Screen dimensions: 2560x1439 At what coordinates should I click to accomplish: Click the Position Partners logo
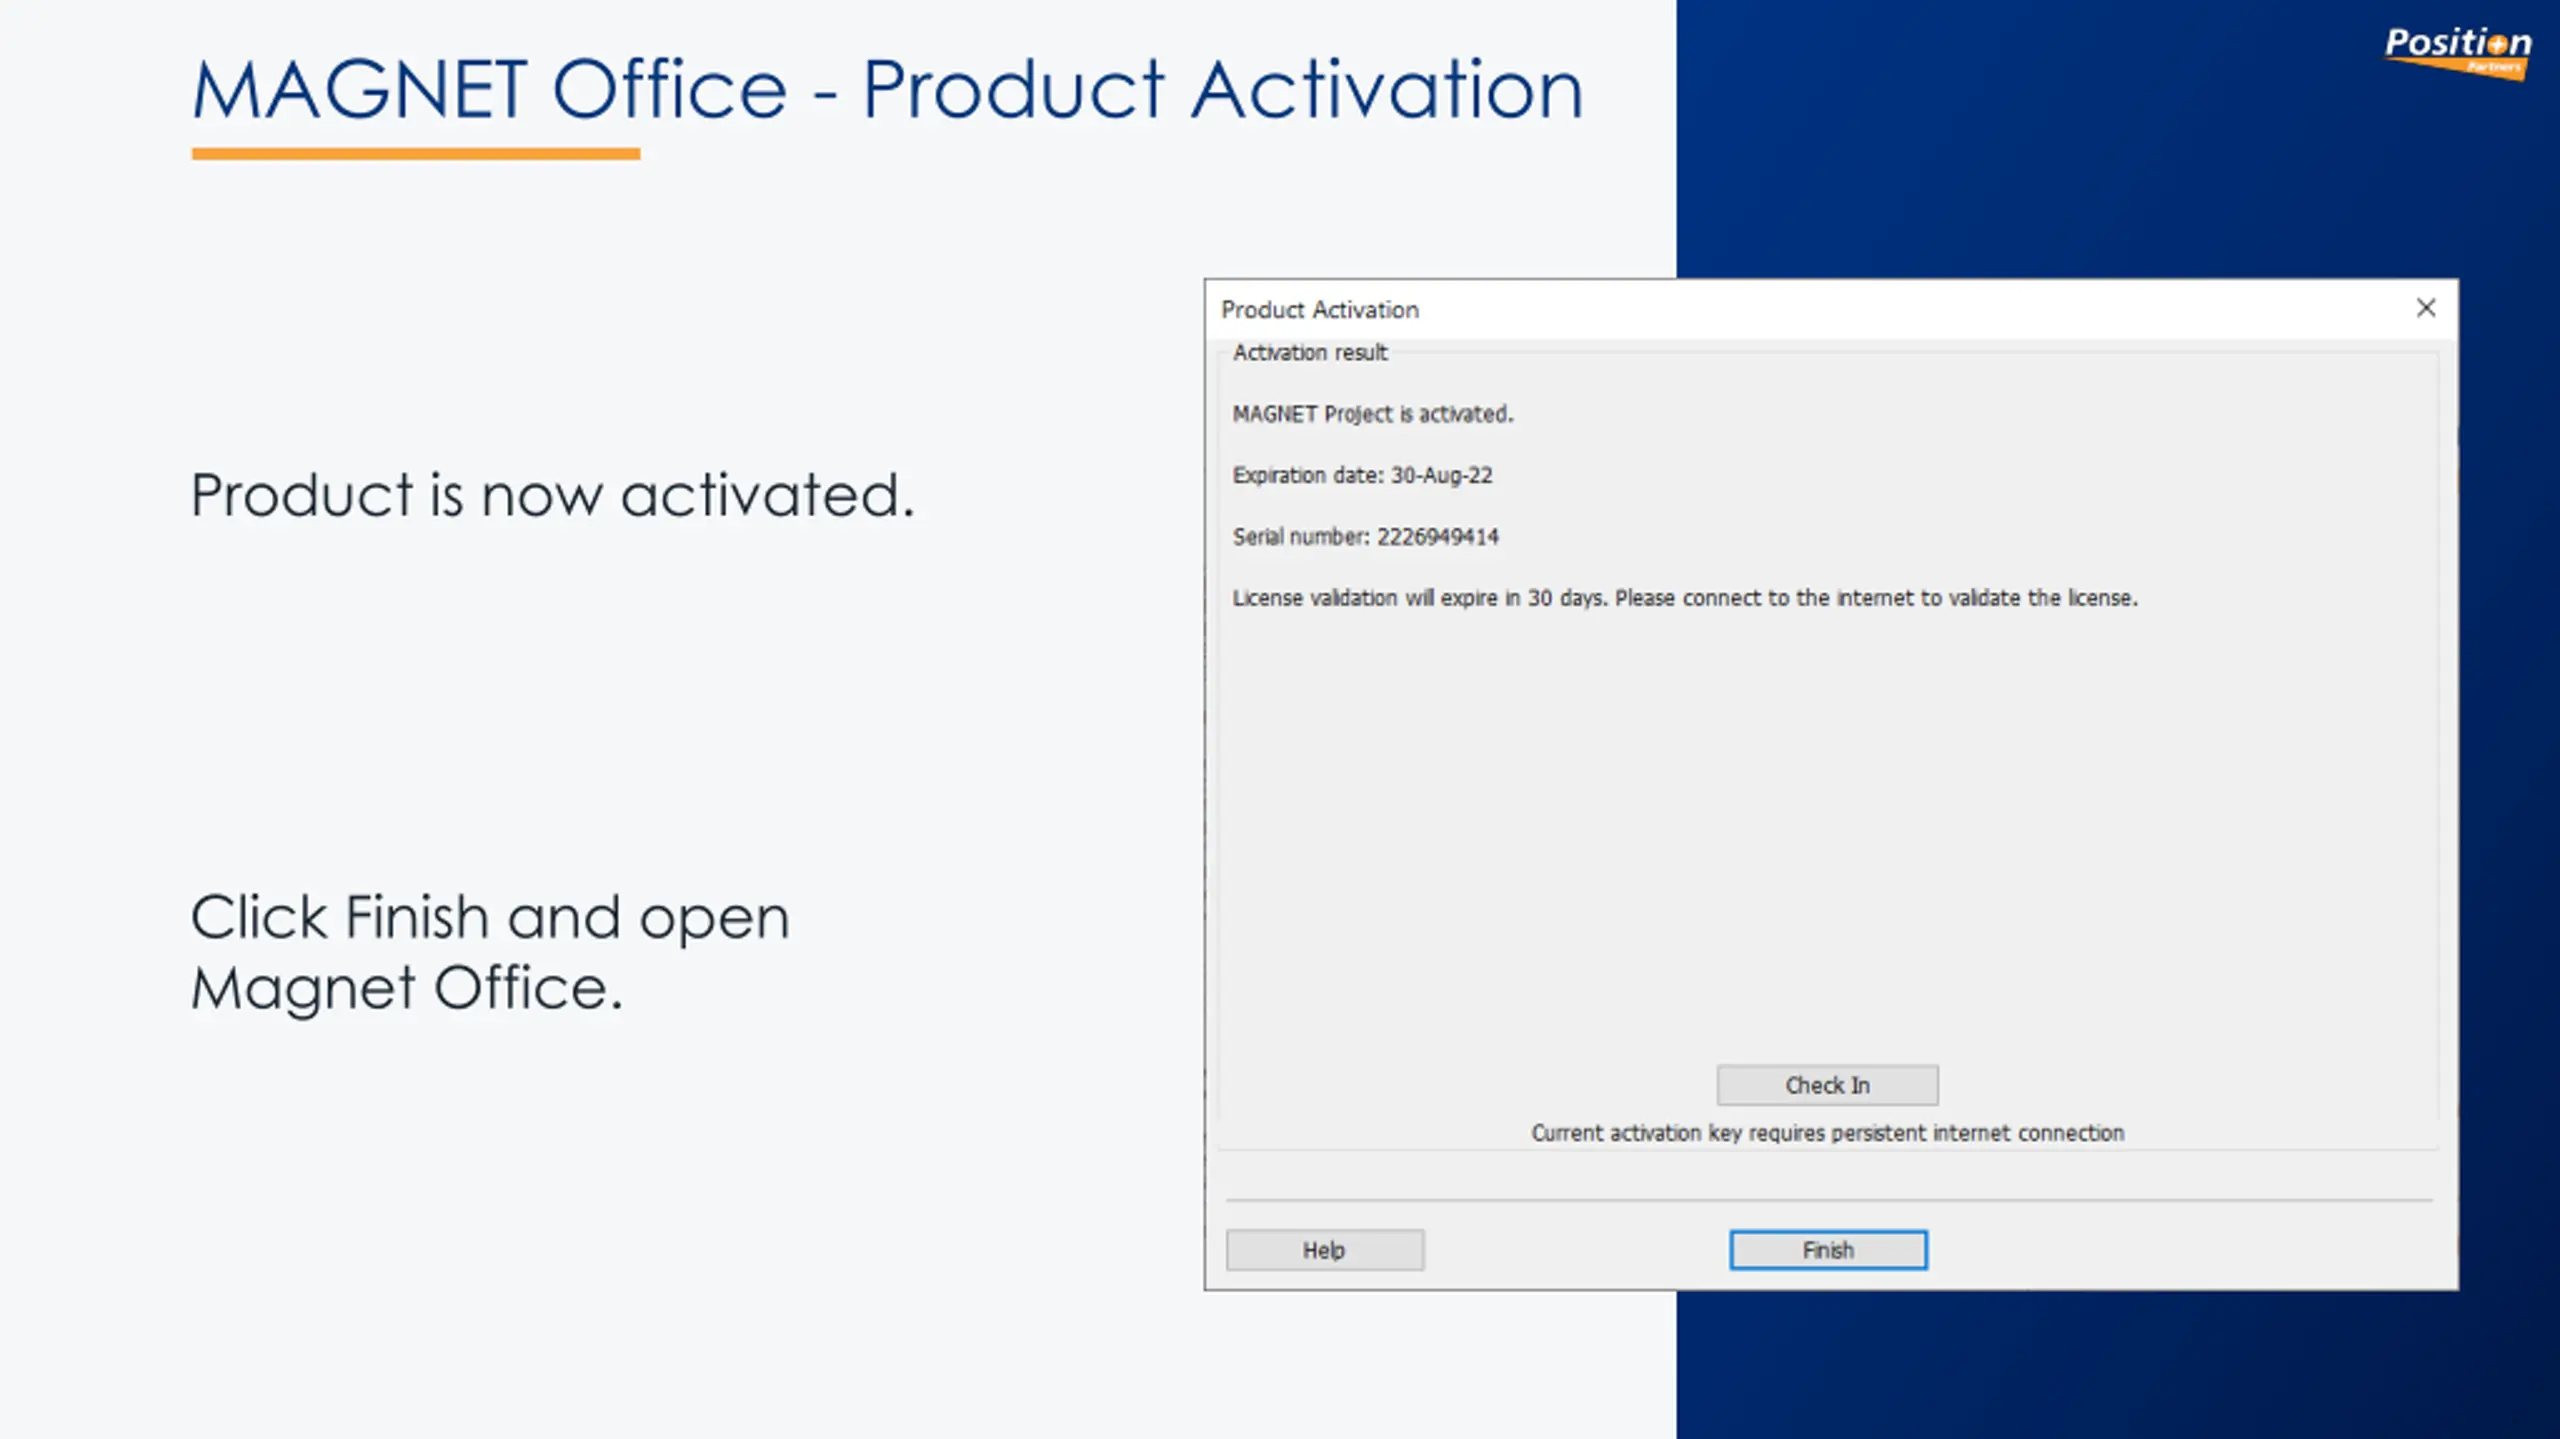[x=2459, y=53]
